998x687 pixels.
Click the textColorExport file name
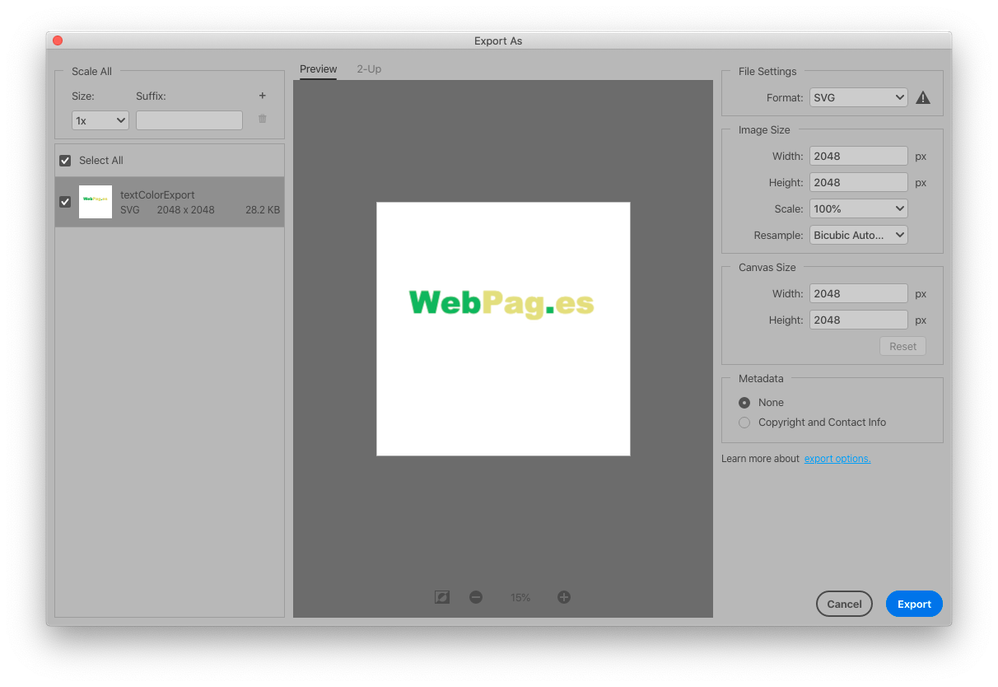(157, 195)
